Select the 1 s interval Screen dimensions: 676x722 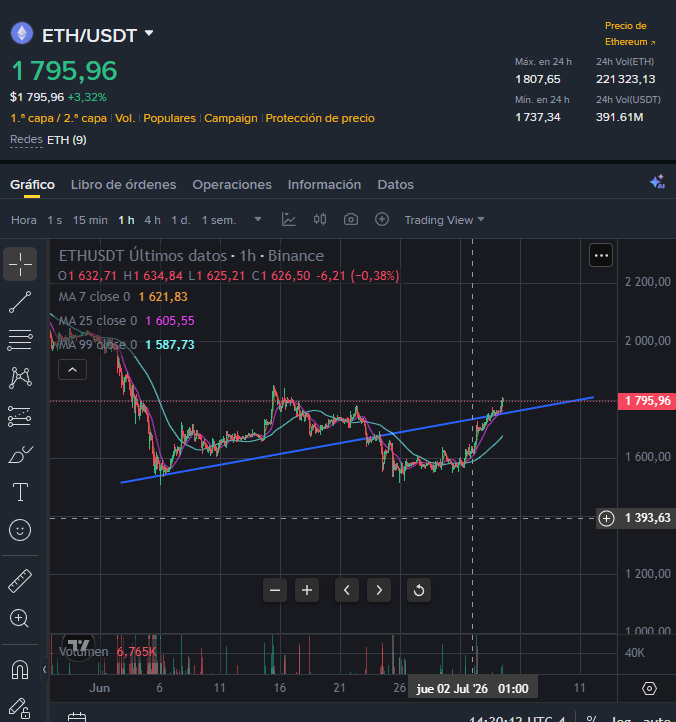click(x=54, y=220)
